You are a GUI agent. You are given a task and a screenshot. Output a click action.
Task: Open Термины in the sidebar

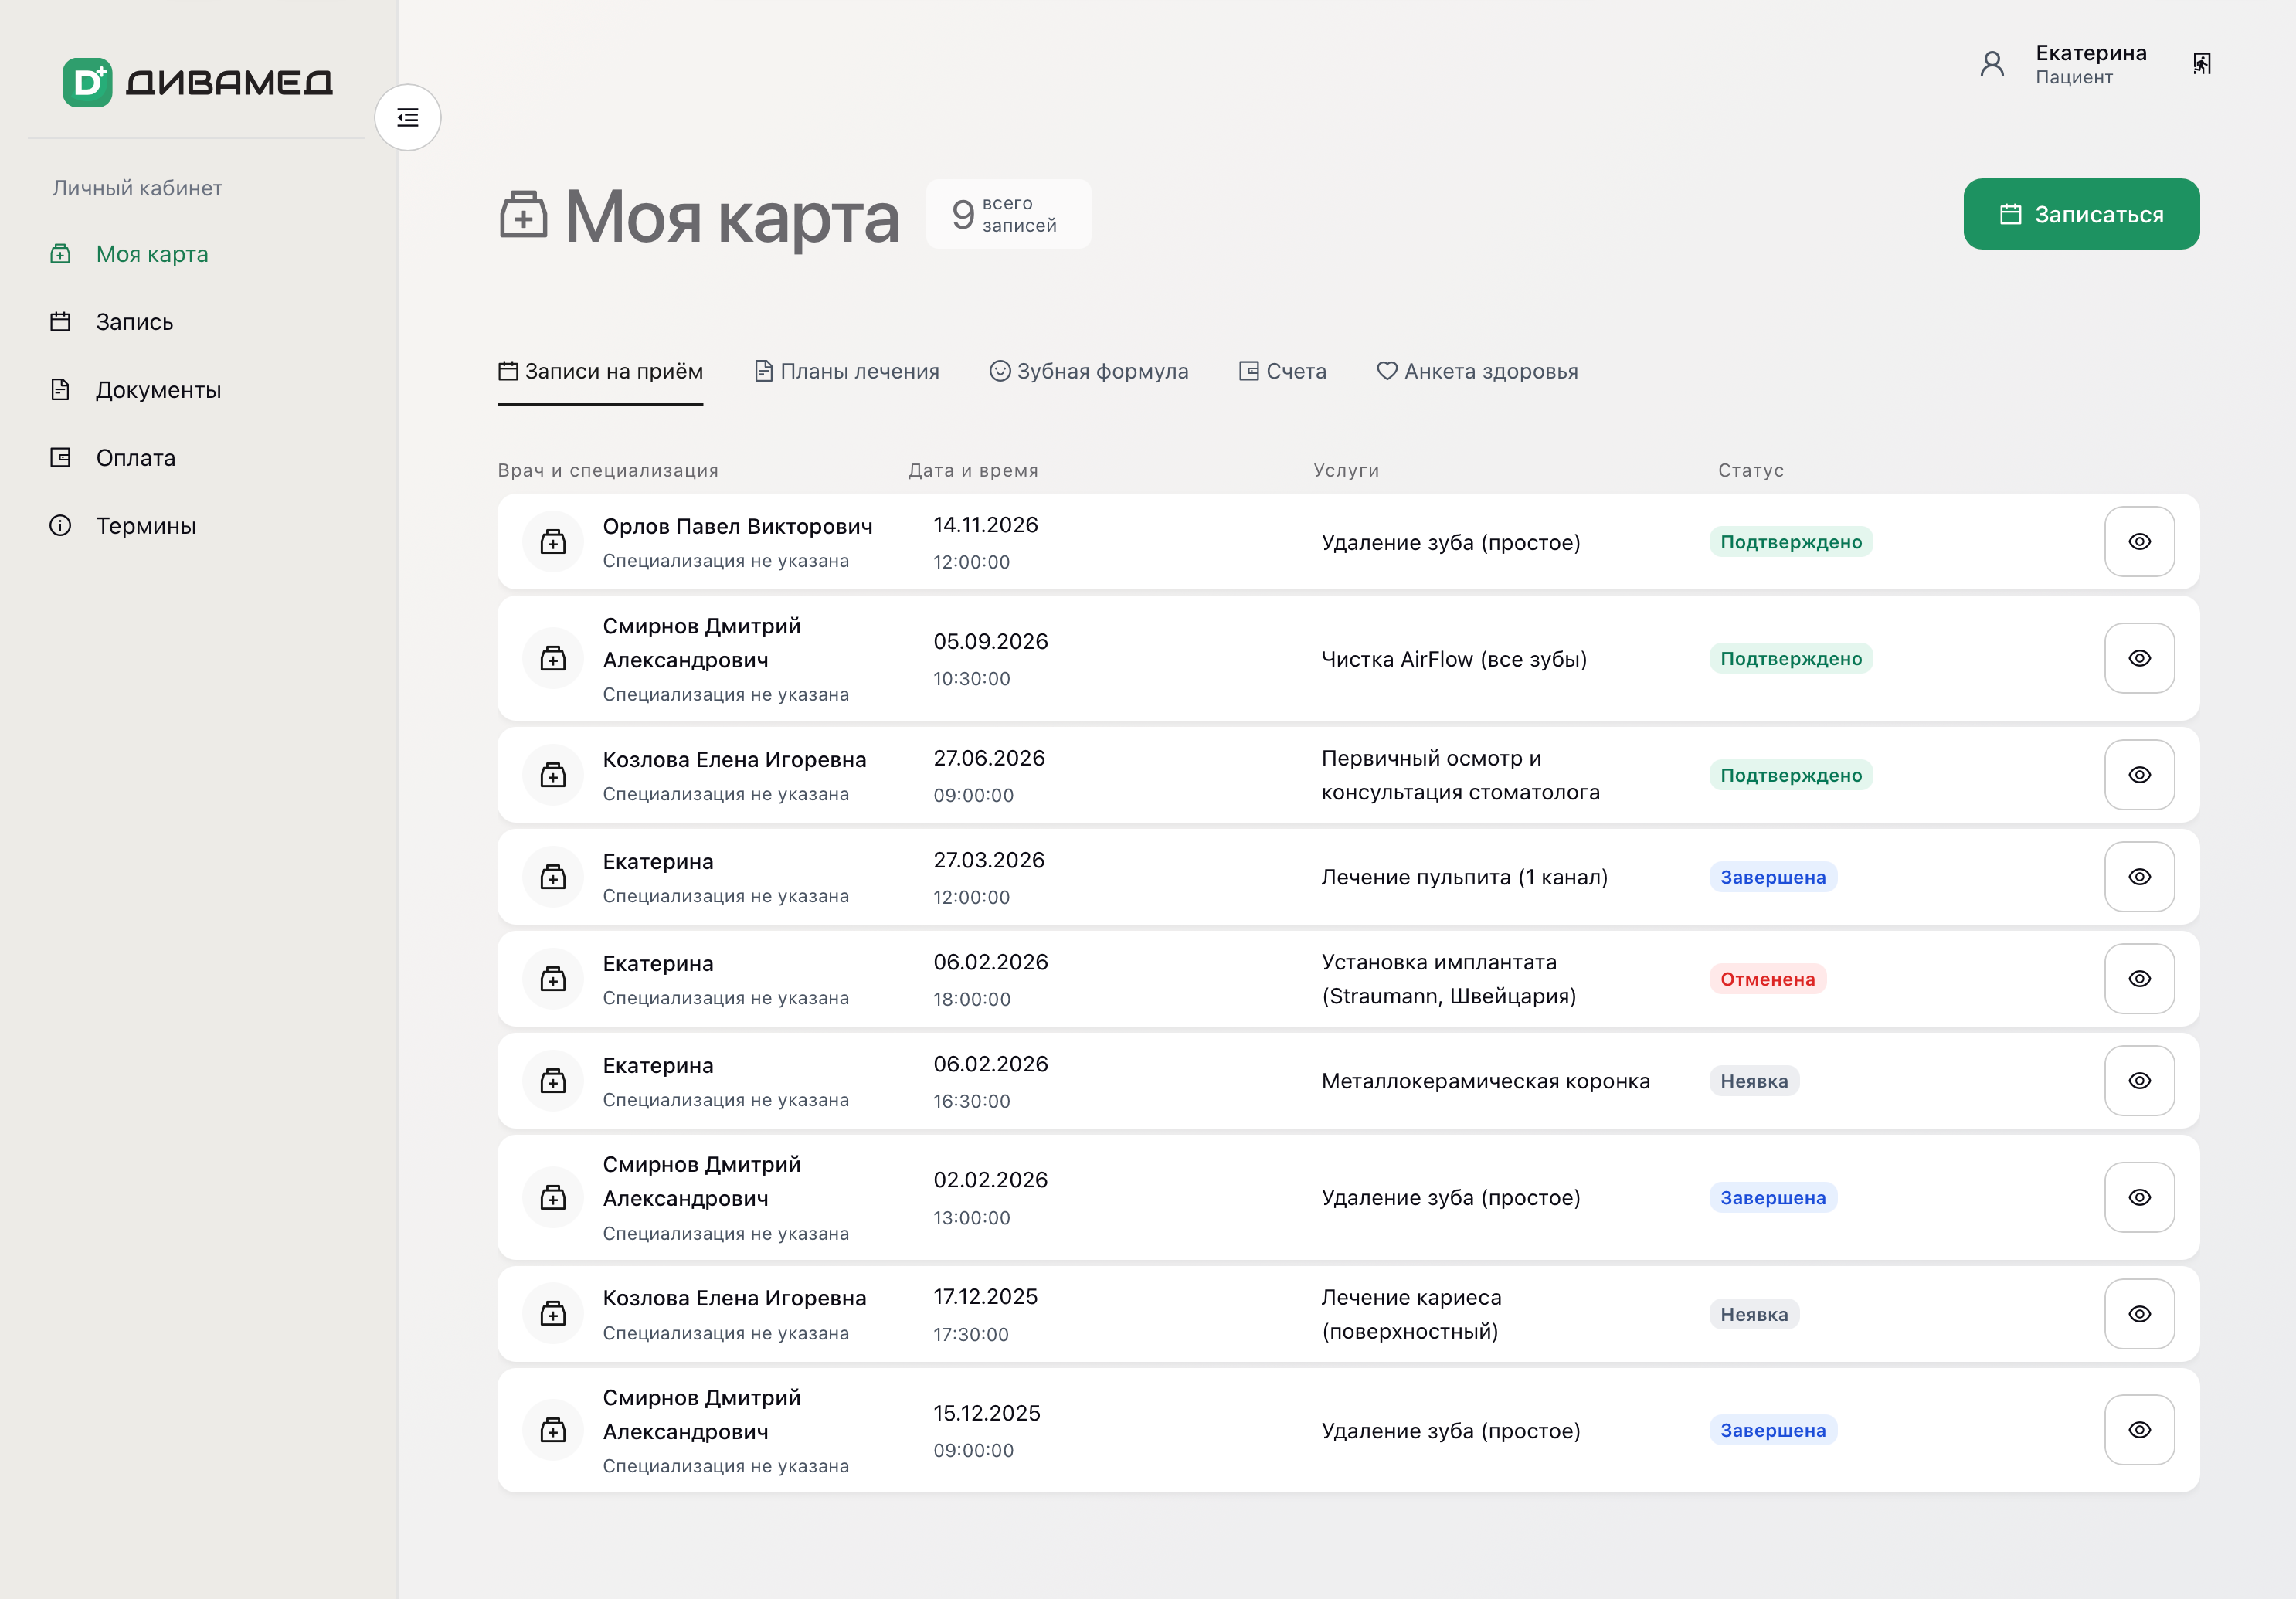pyautogui.click(x=123, y=526)
